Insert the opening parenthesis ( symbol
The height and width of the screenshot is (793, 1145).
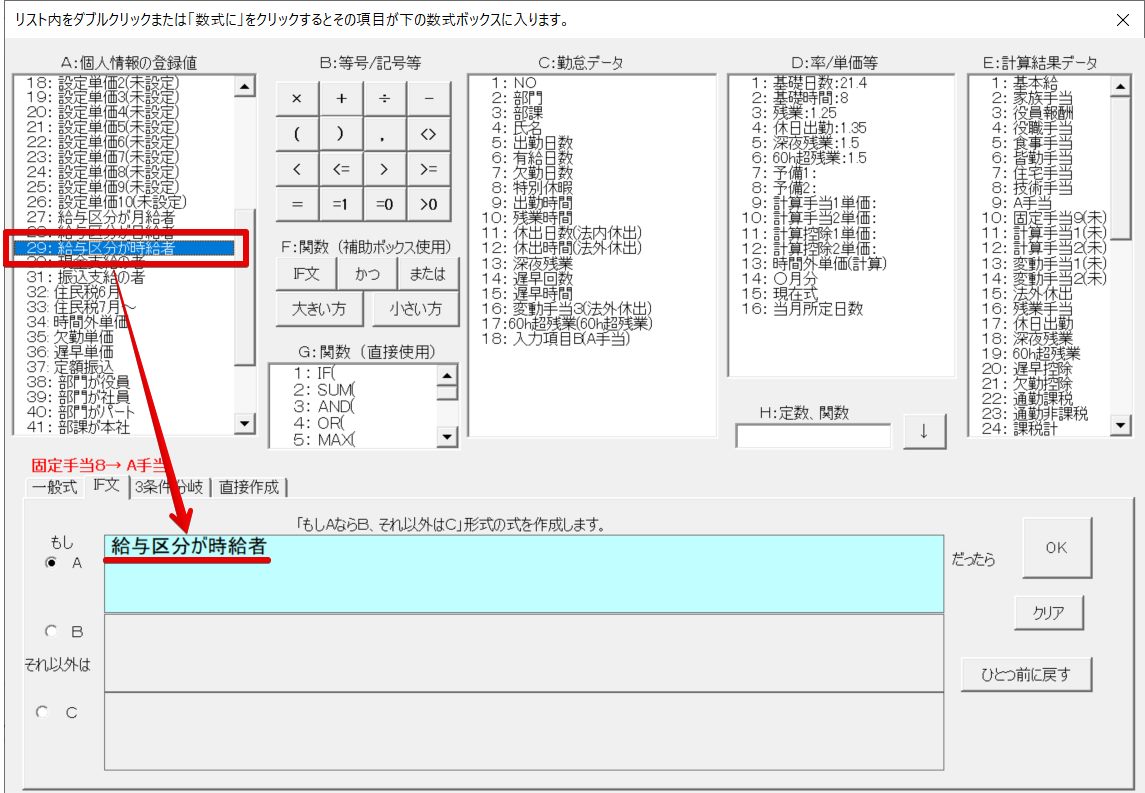coord(297,134)
